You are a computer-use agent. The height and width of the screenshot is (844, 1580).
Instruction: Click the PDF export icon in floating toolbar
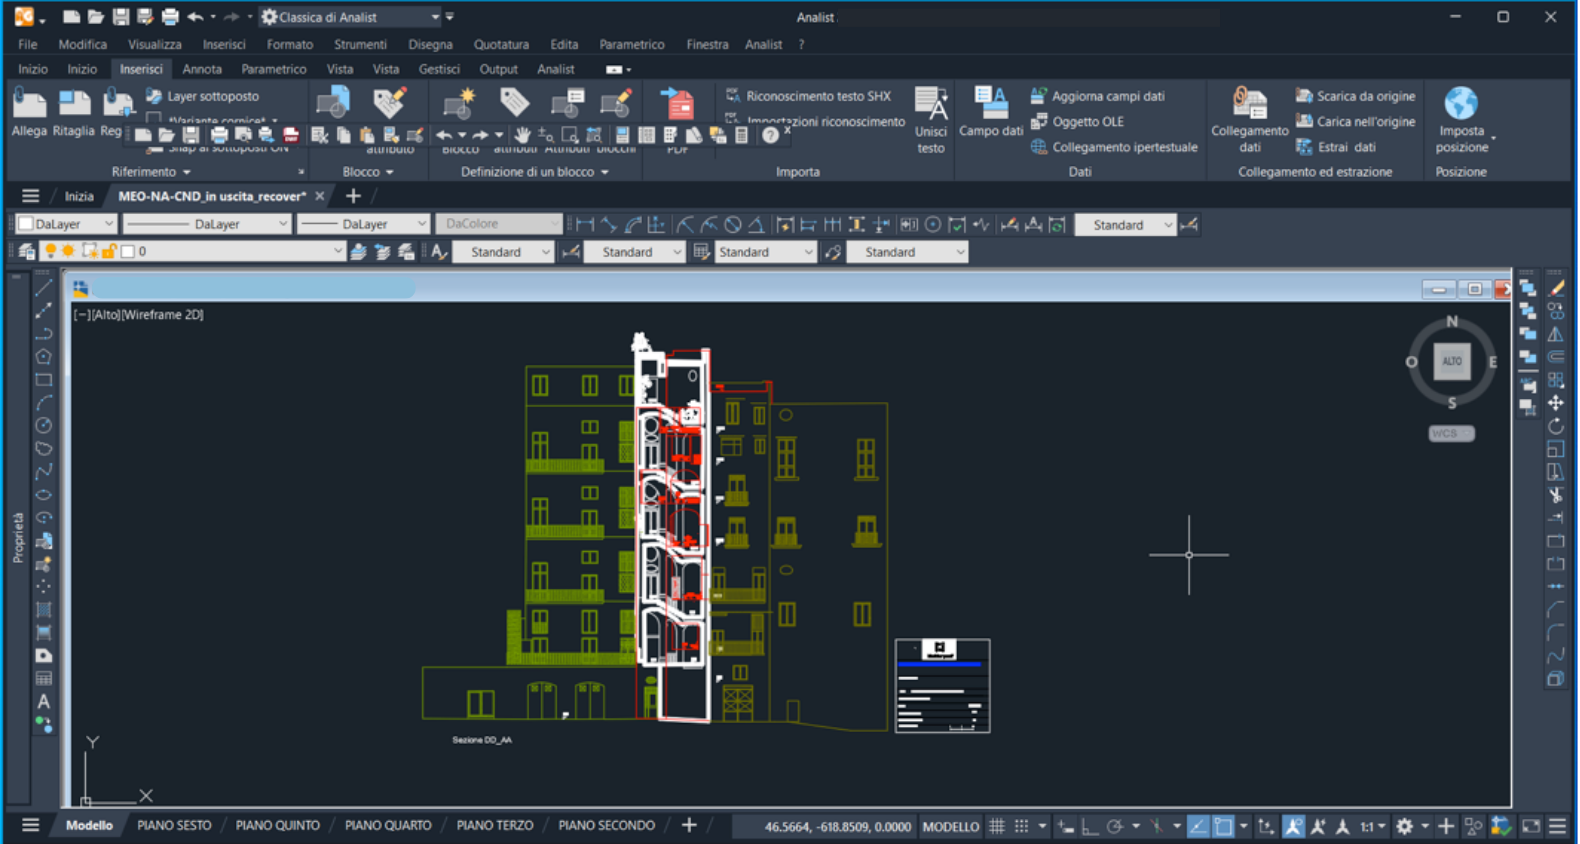[x=291, y=135]
